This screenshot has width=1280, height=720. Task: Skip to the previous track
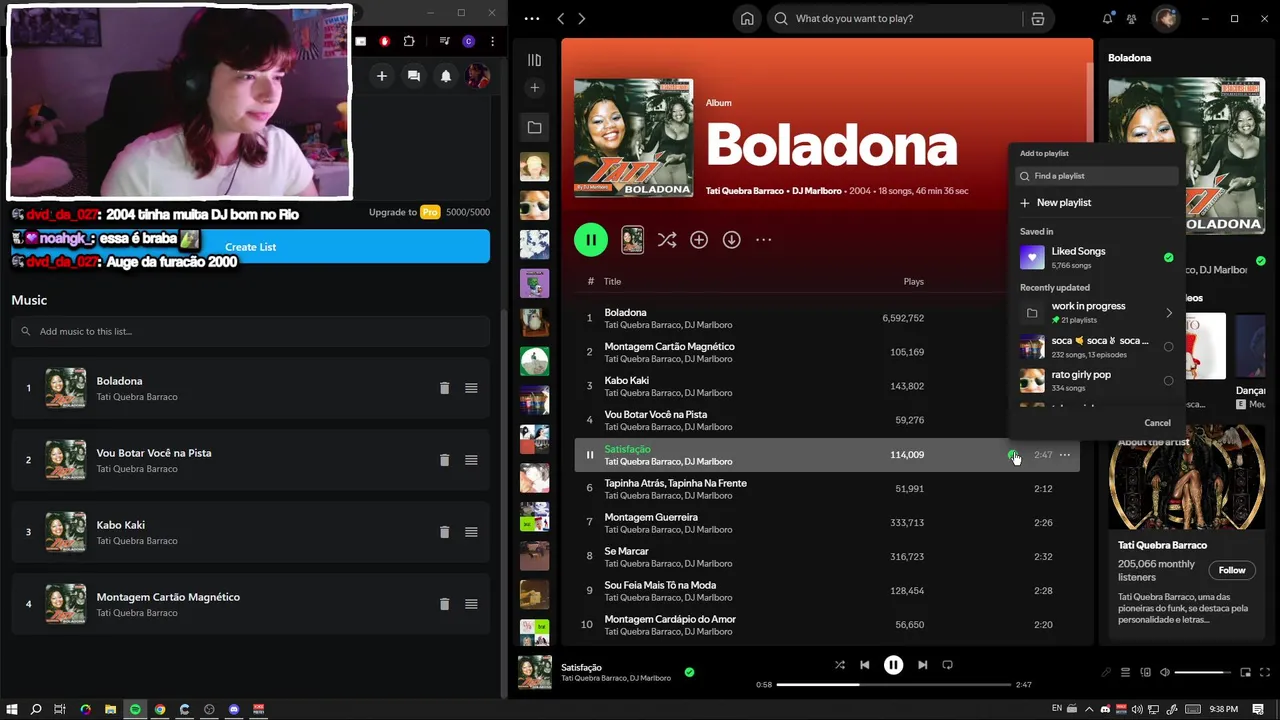(x=864, y=665)
